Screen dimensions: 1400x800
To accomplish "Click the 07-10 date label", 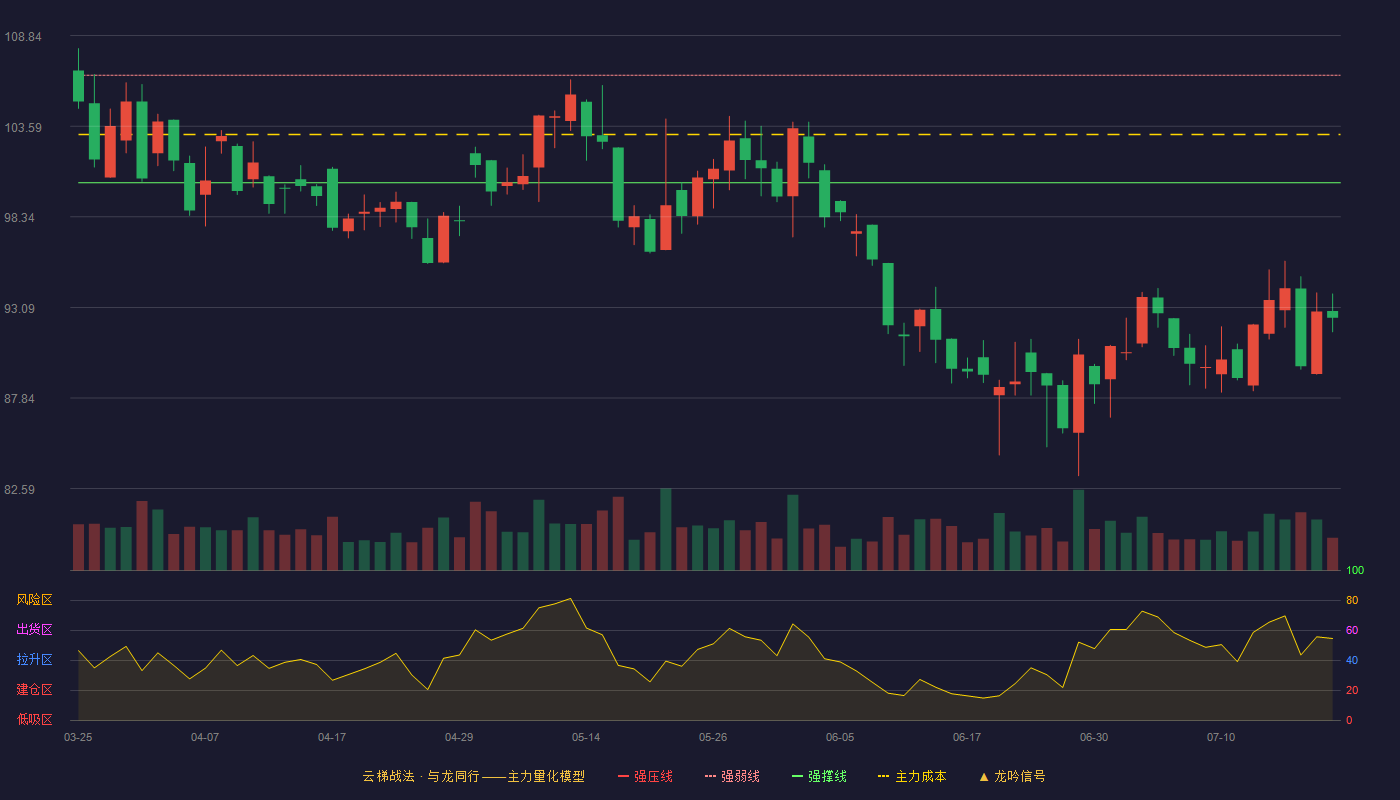I will 1221,737.
